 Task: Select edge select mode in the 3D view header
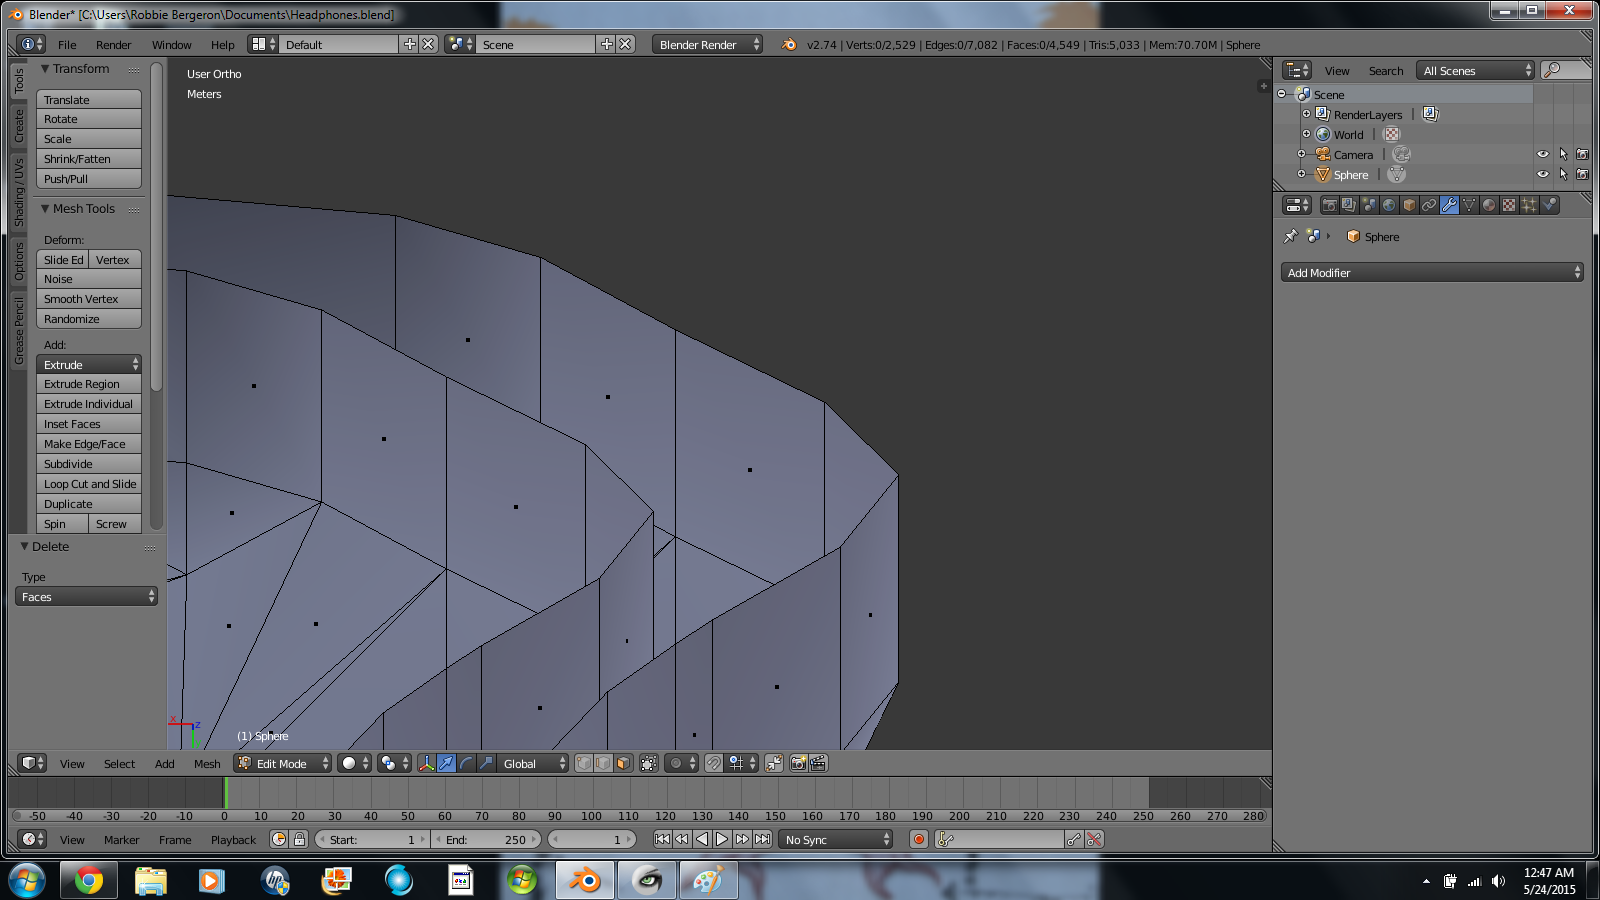coord(603,763)
